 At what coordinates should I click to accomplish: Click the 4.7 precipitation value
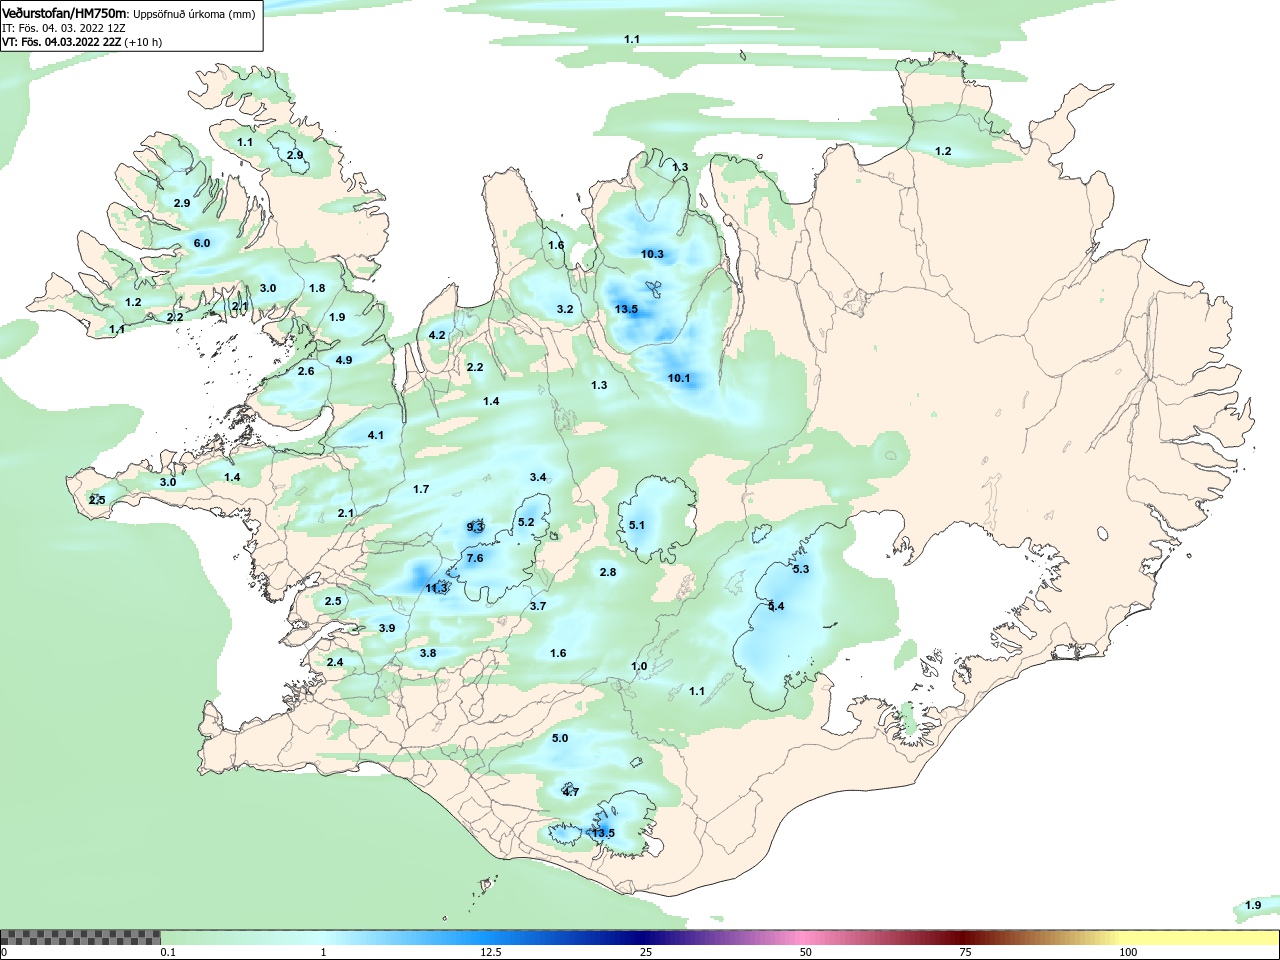571,792
